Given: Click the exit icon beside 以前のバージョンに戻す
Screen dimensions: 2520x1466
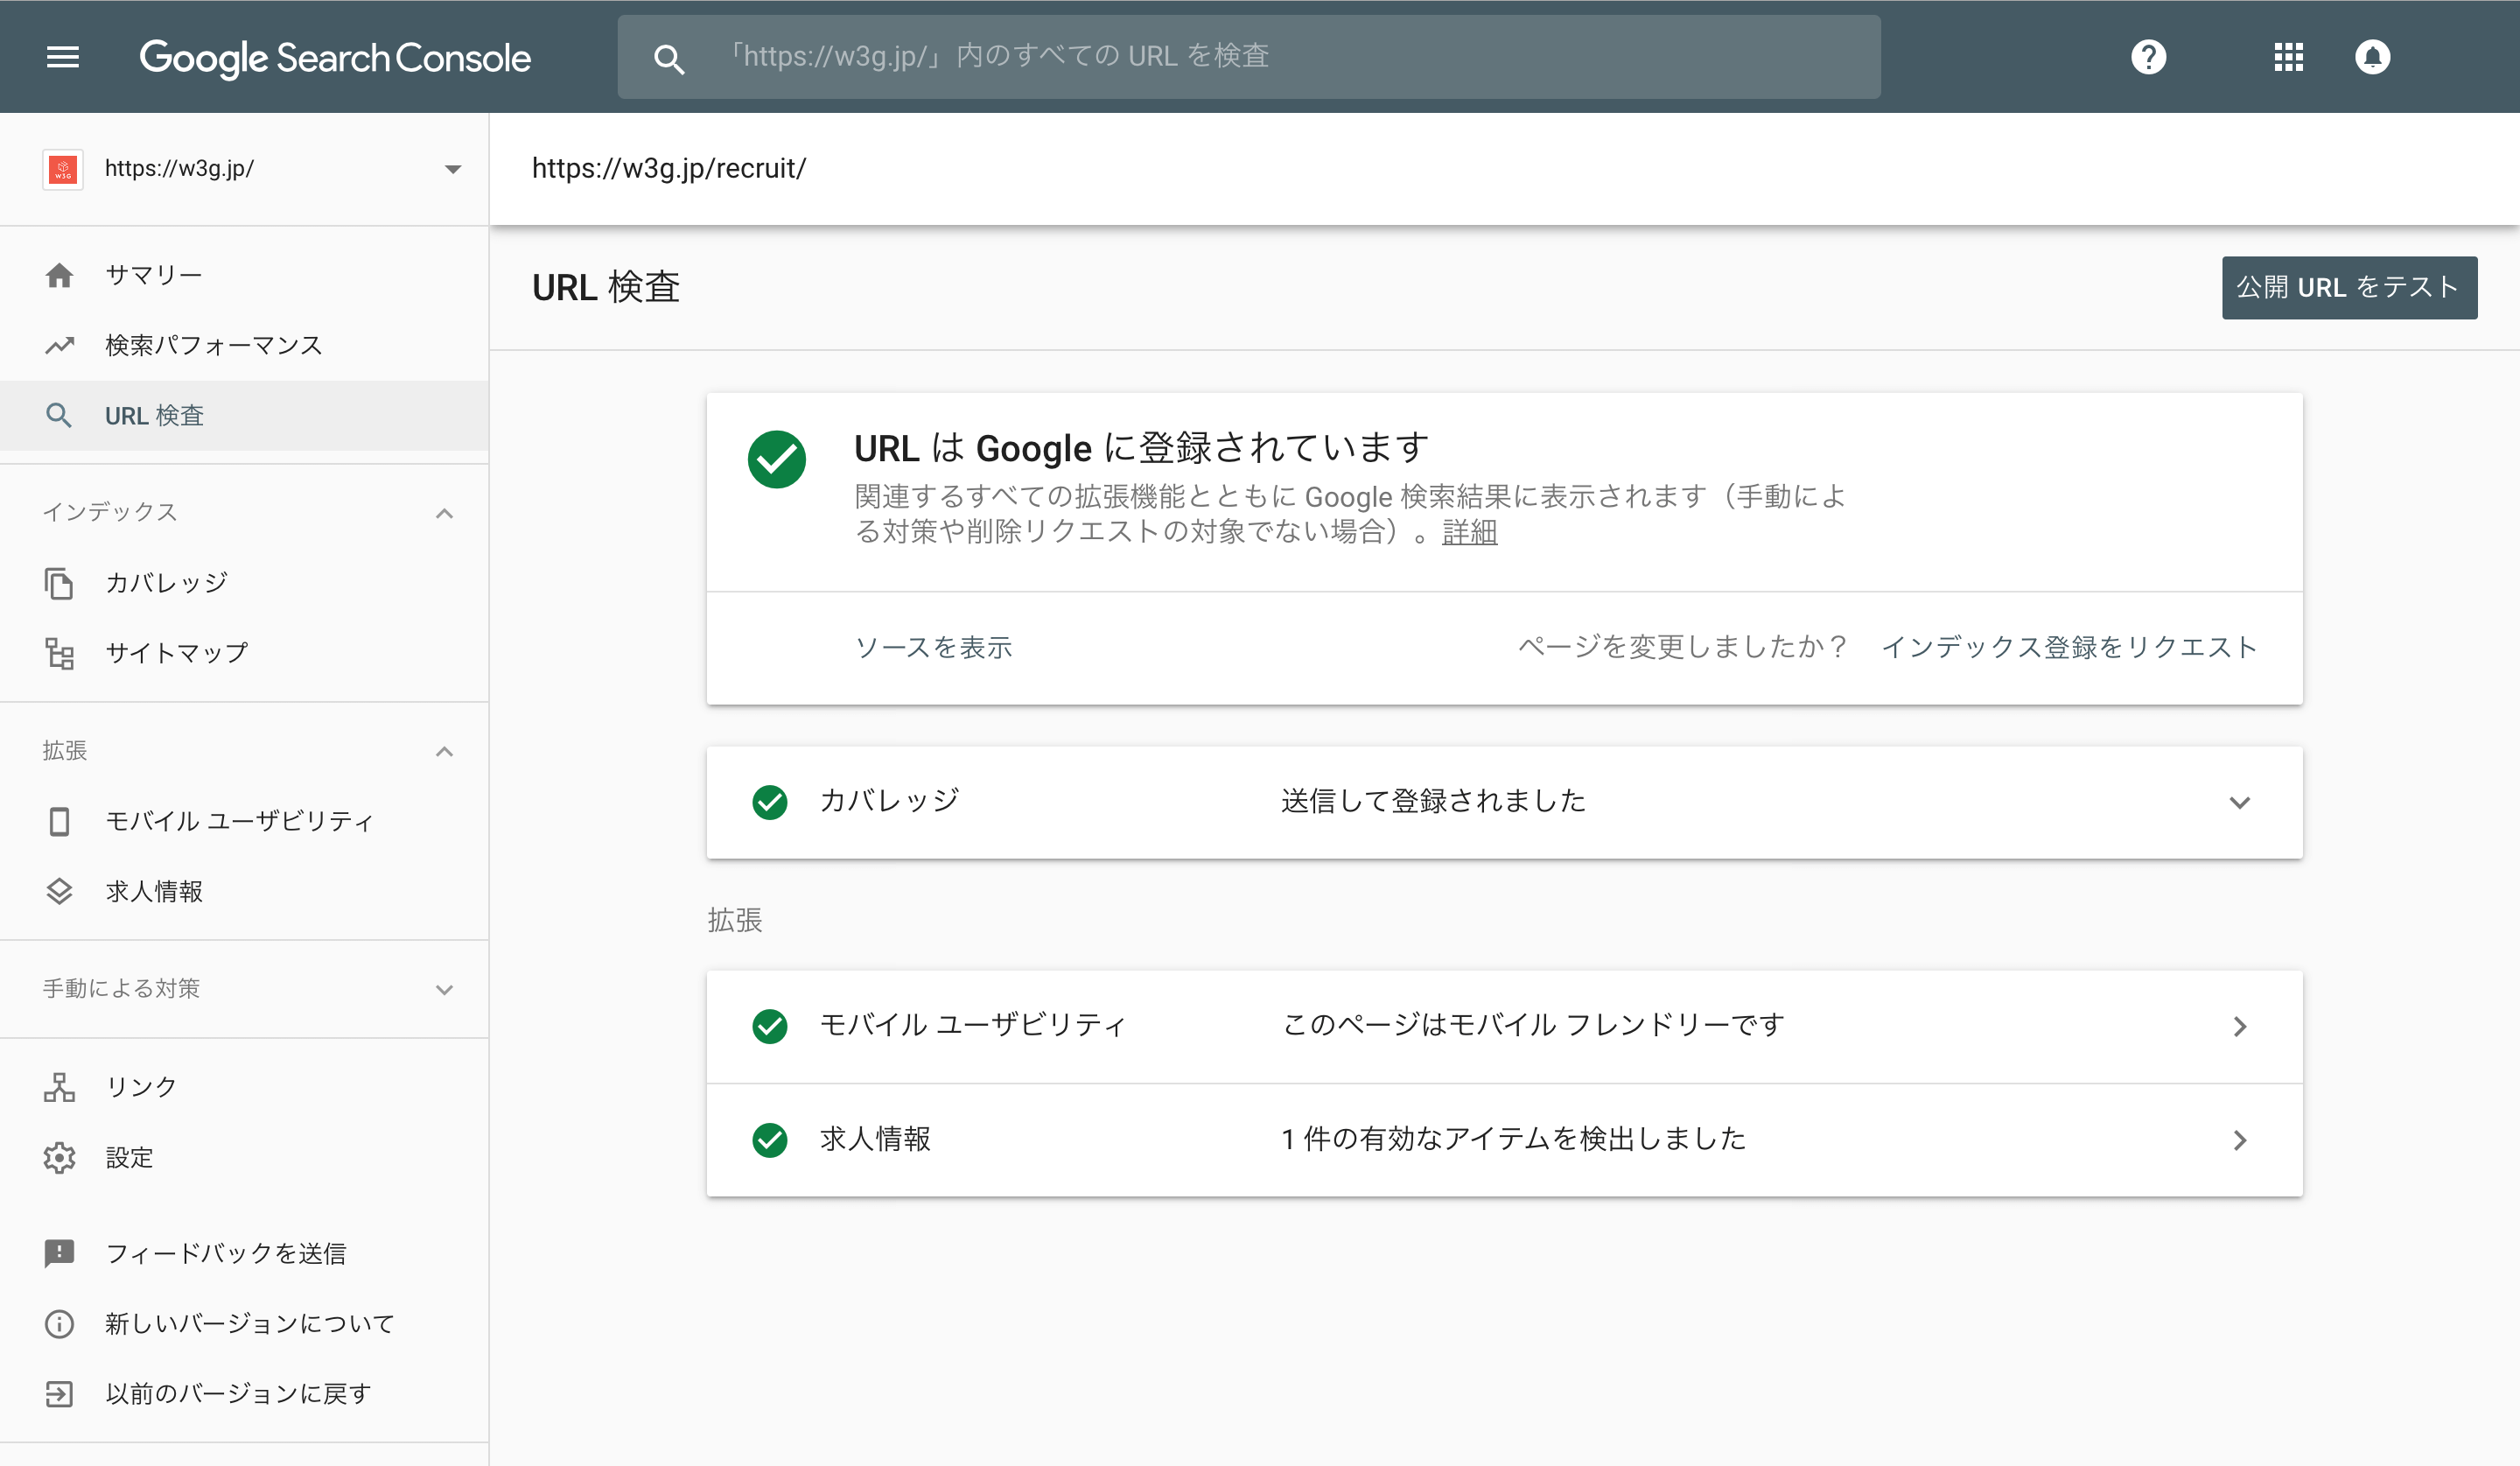Looking at the screenshot, I should point(59,1393).
